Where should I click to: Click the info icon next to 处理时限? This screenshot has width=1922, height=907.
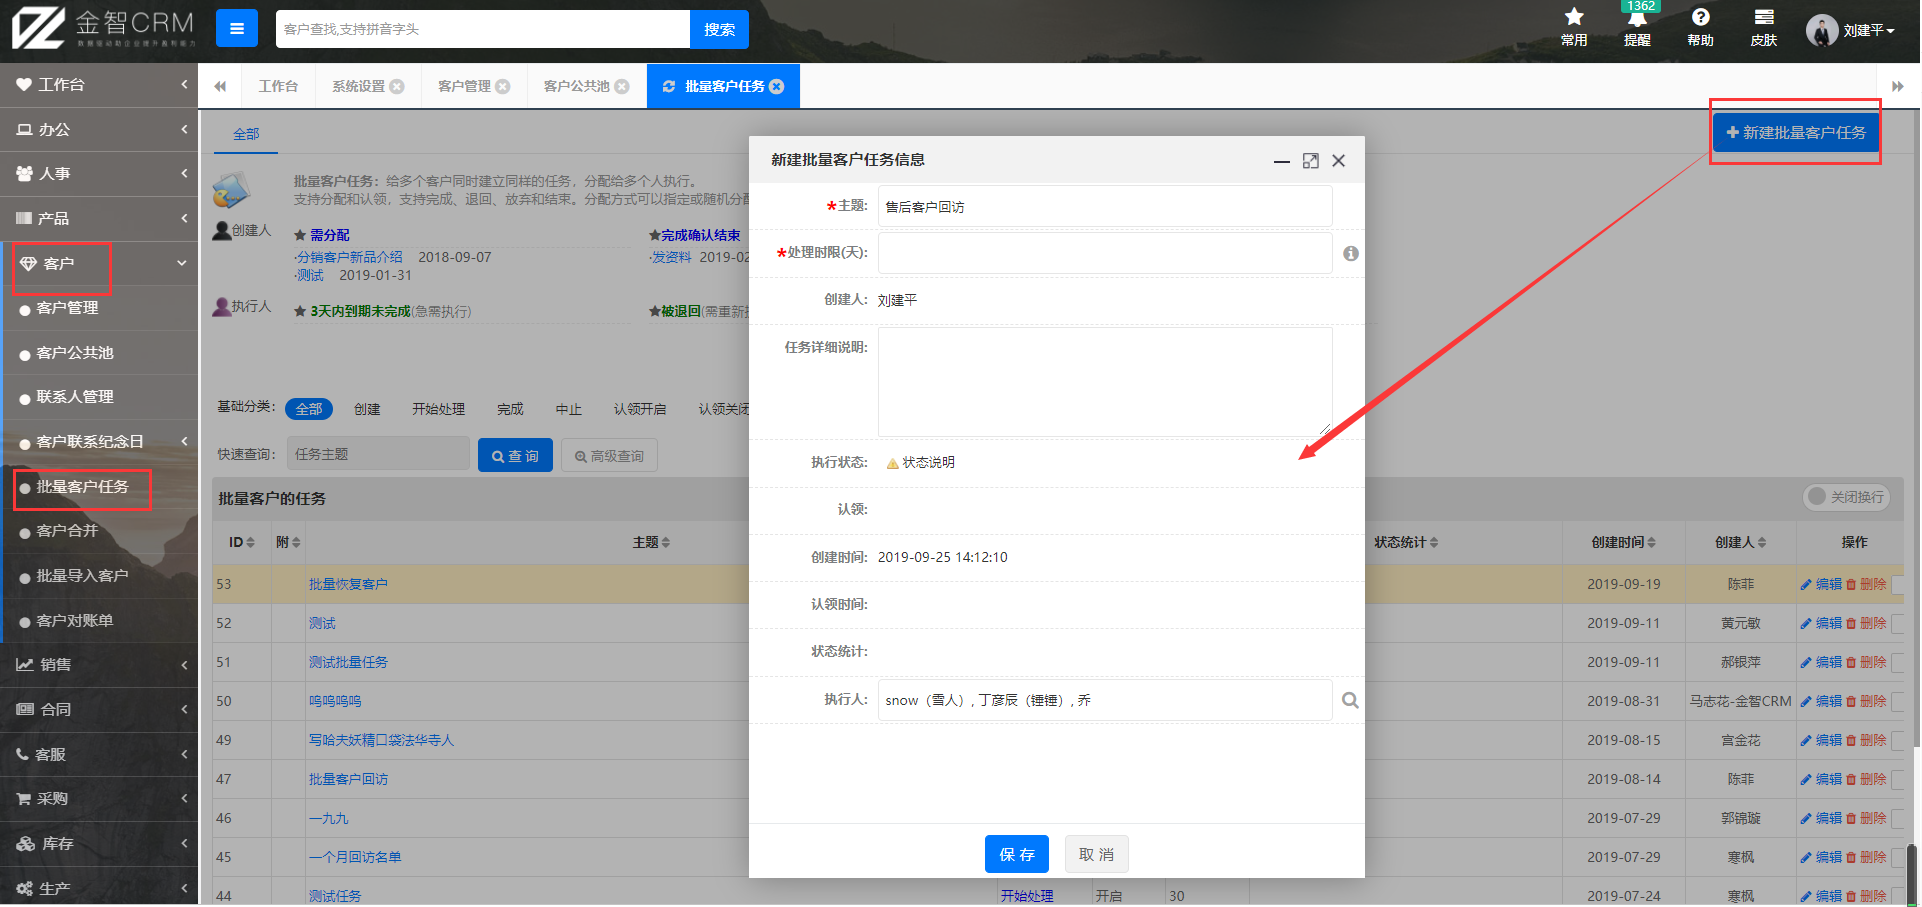pos(1351,254)
